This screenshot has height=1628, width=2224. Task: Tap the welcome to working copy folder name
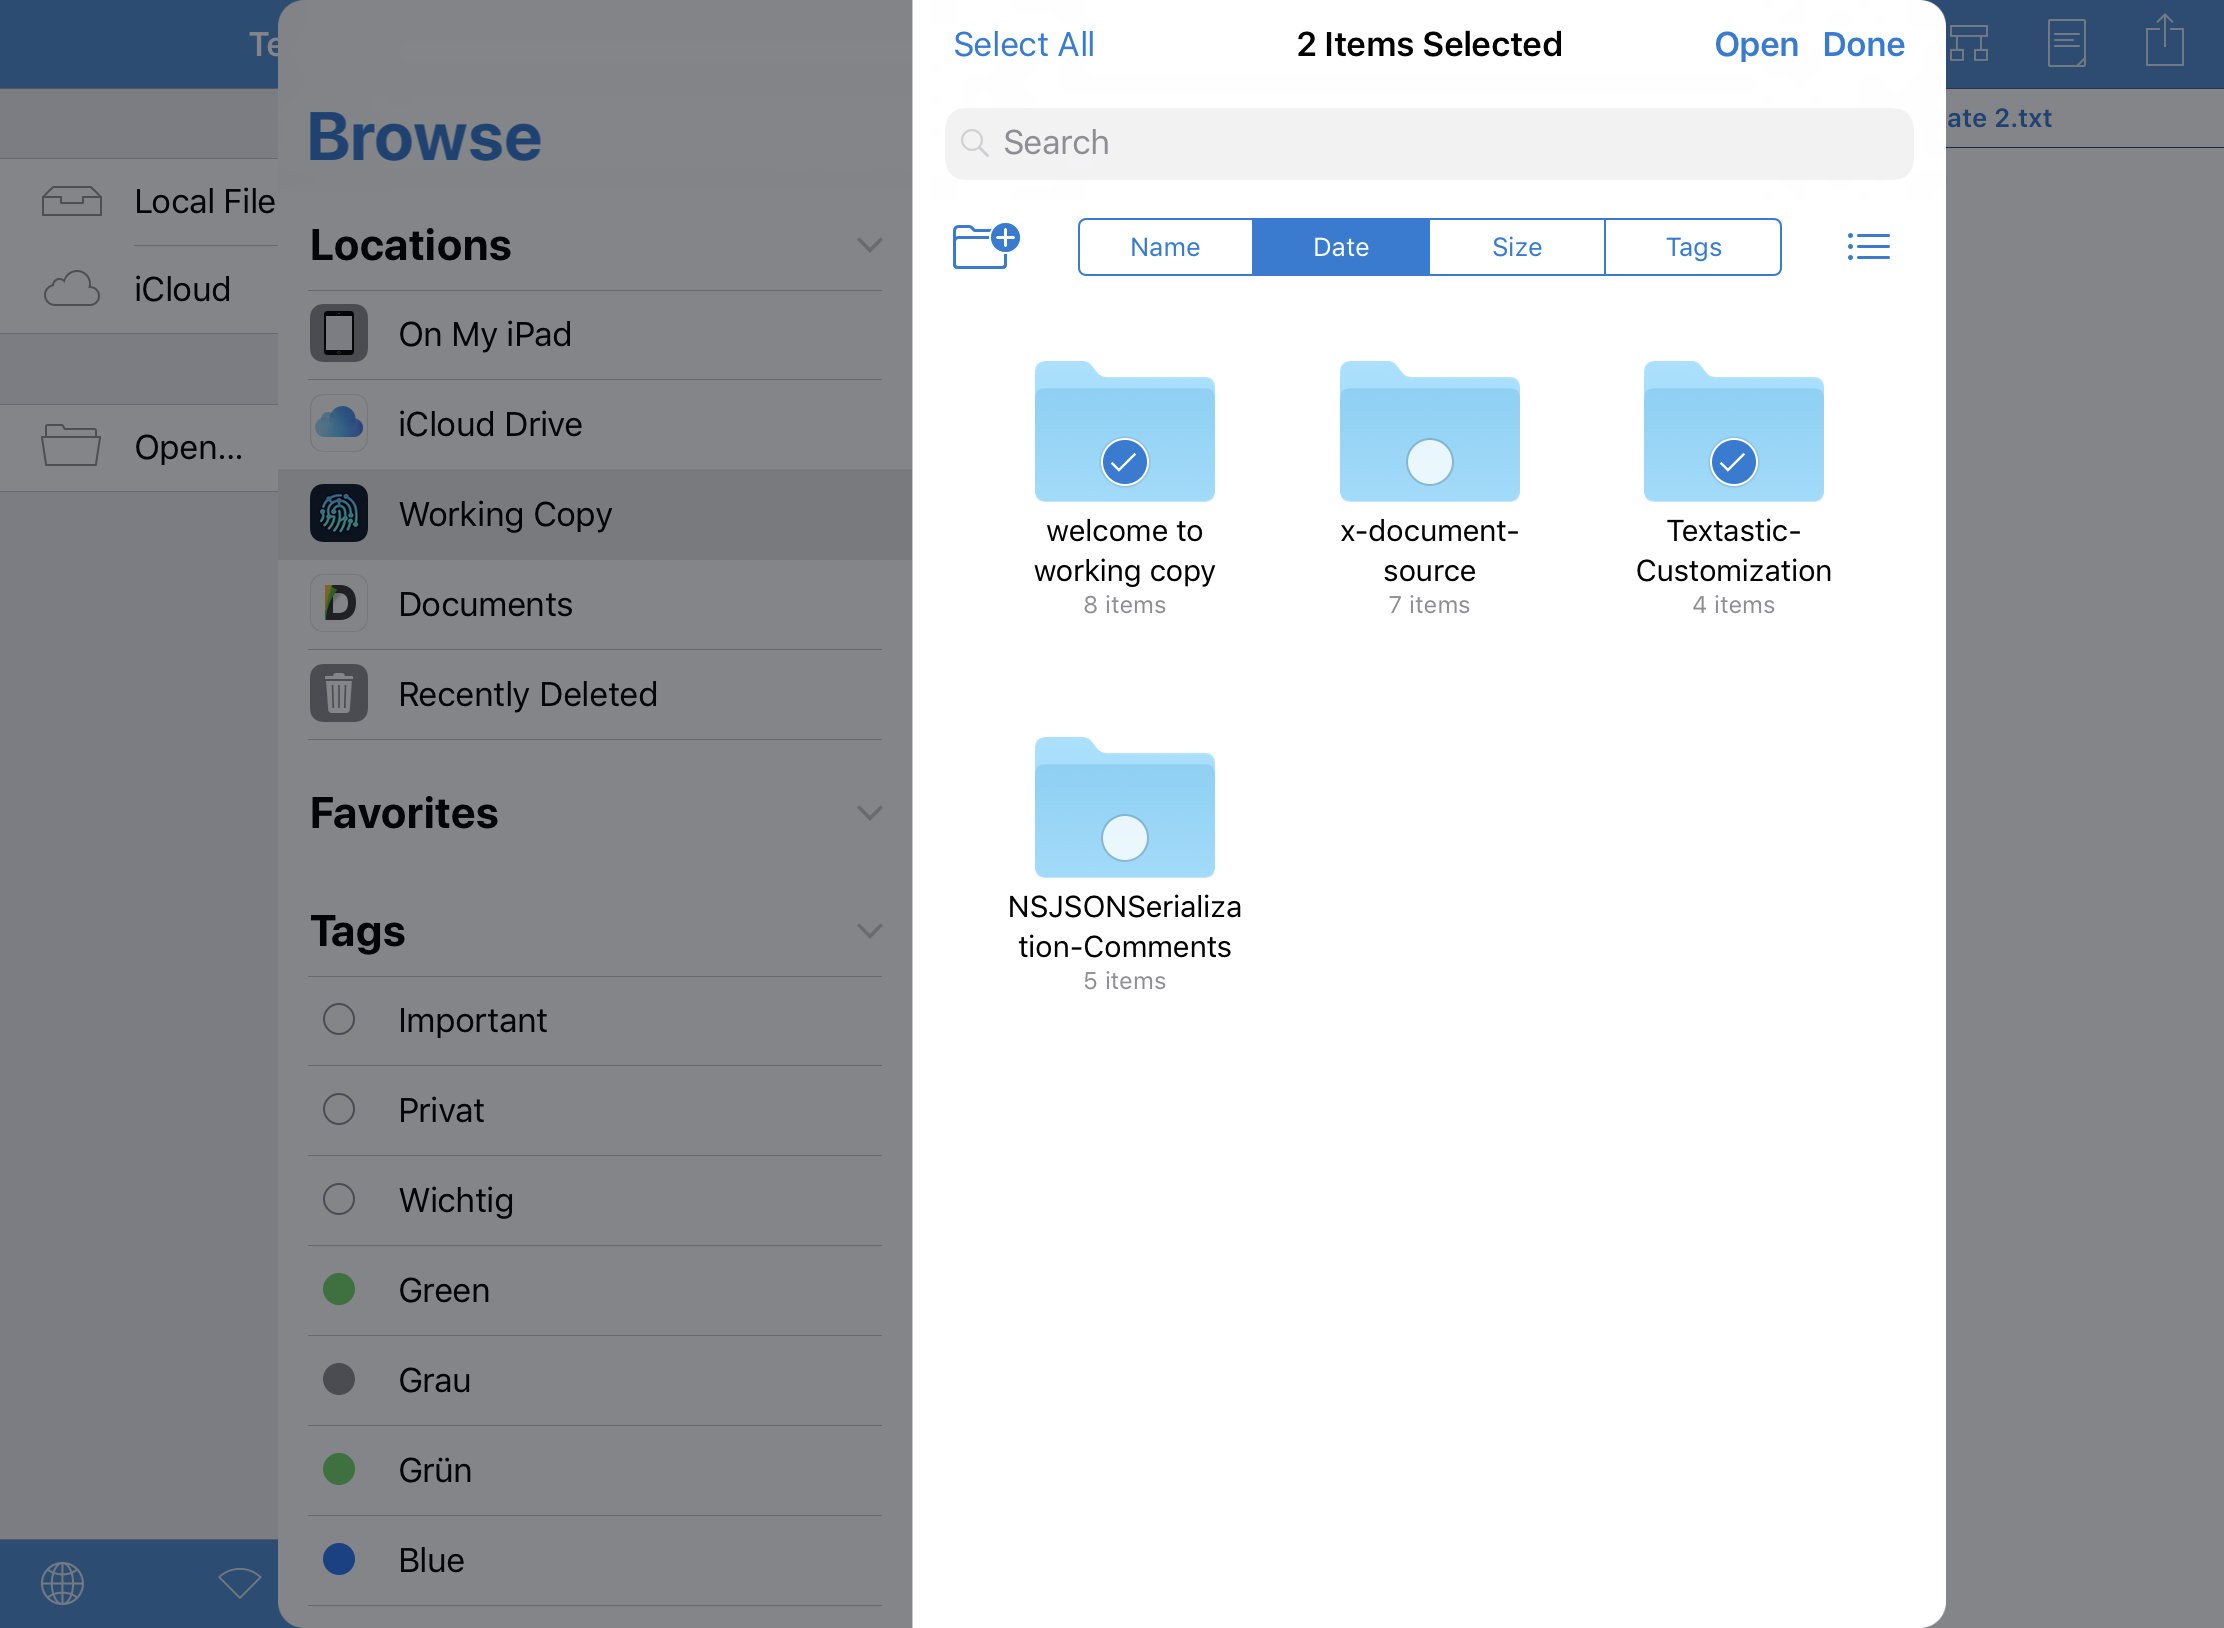click(x=1125, y=550)
